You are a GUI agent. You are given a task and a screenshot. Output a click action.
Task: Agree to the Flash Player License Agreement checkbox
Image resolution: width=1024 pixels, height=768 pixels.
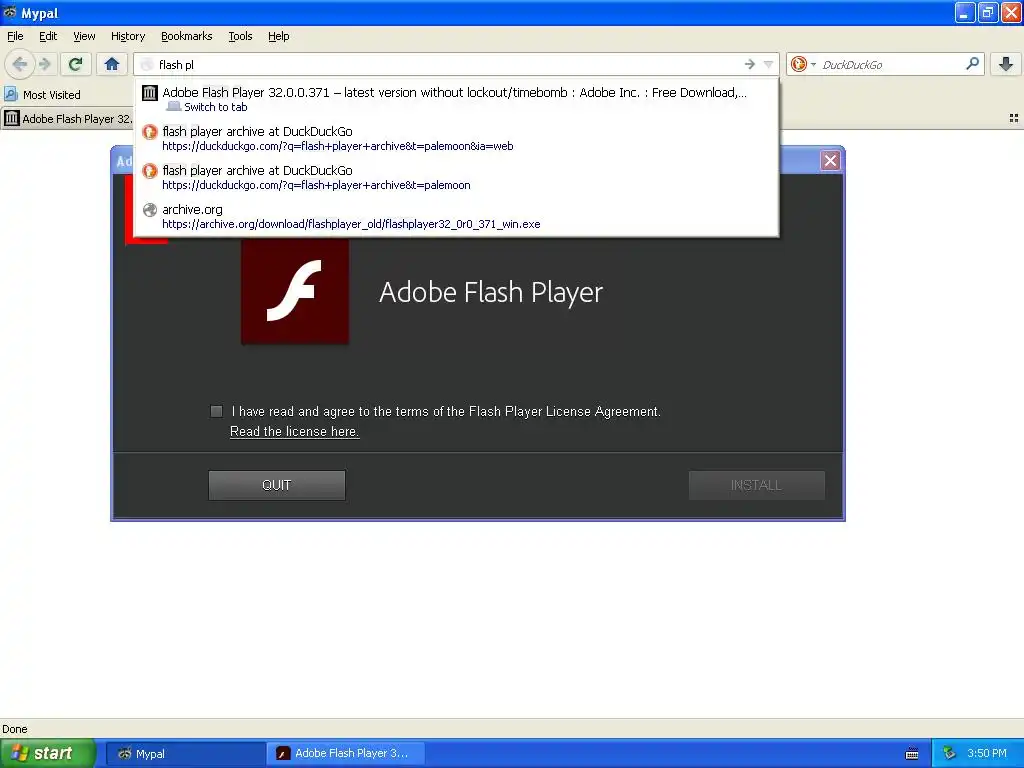[216, 411]
